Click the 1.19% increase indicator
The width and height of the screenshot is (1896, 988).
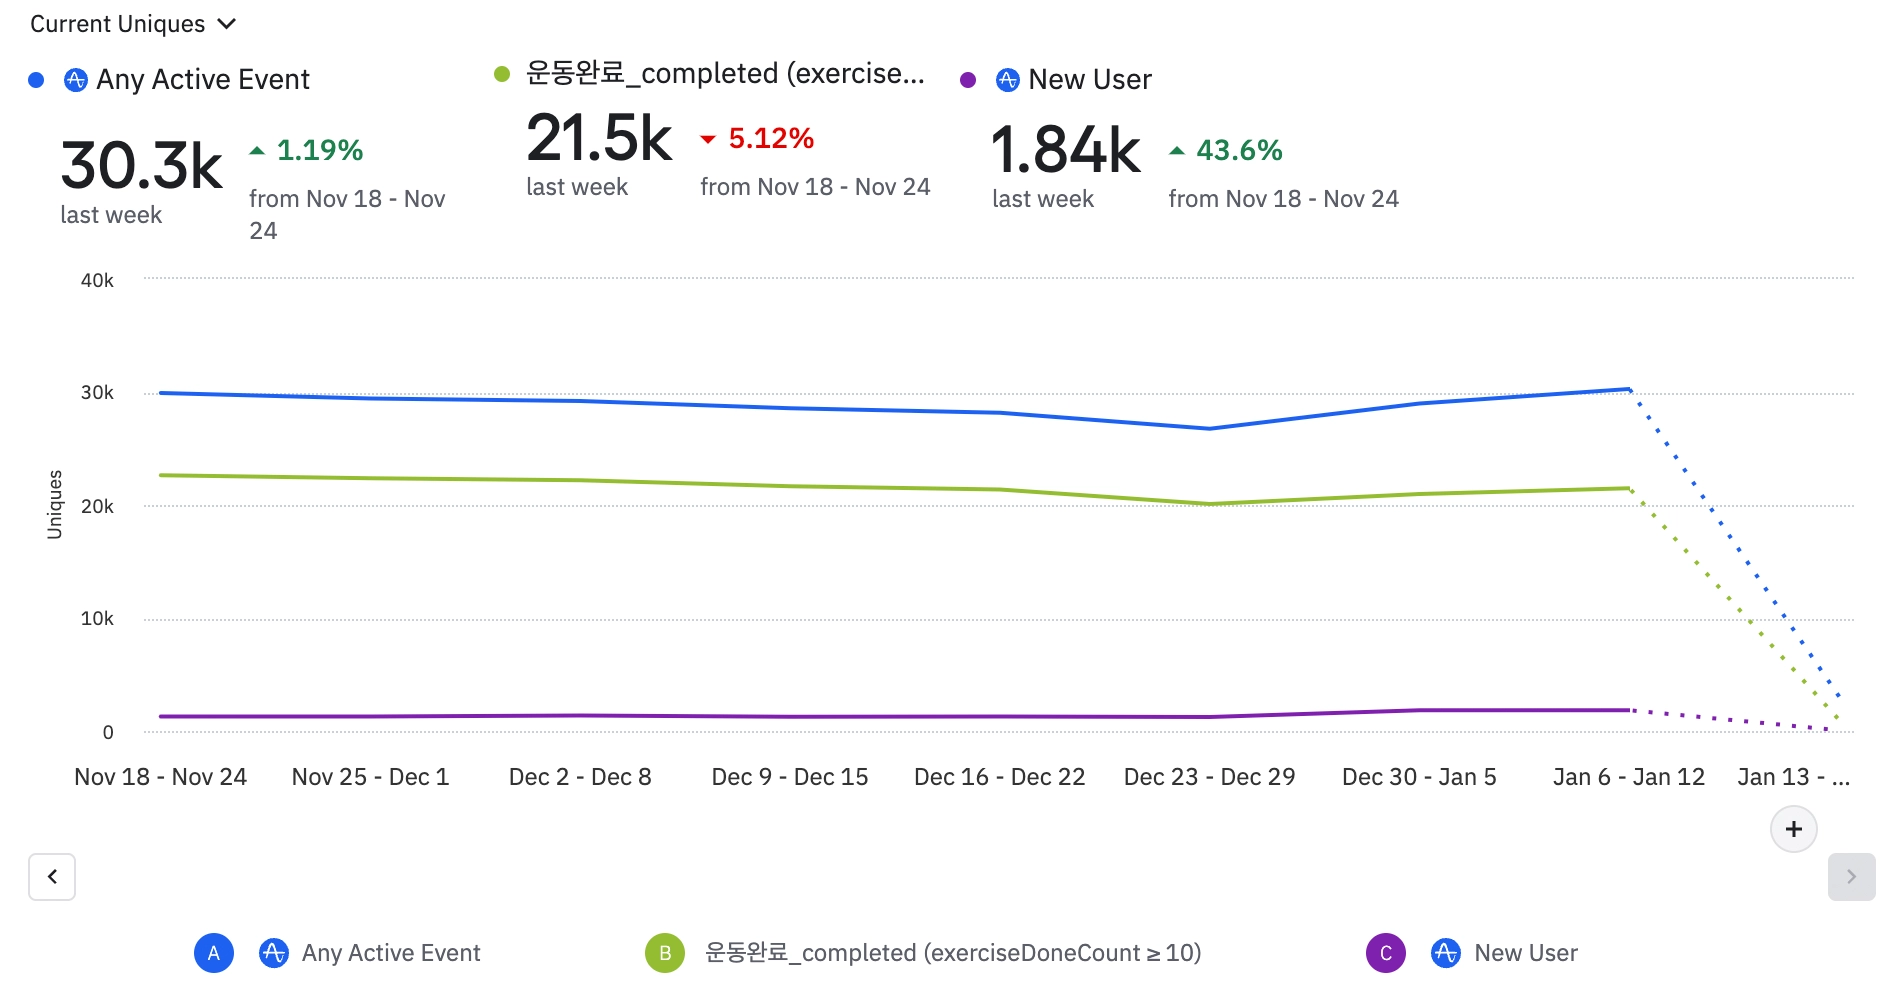coord(306,150)
